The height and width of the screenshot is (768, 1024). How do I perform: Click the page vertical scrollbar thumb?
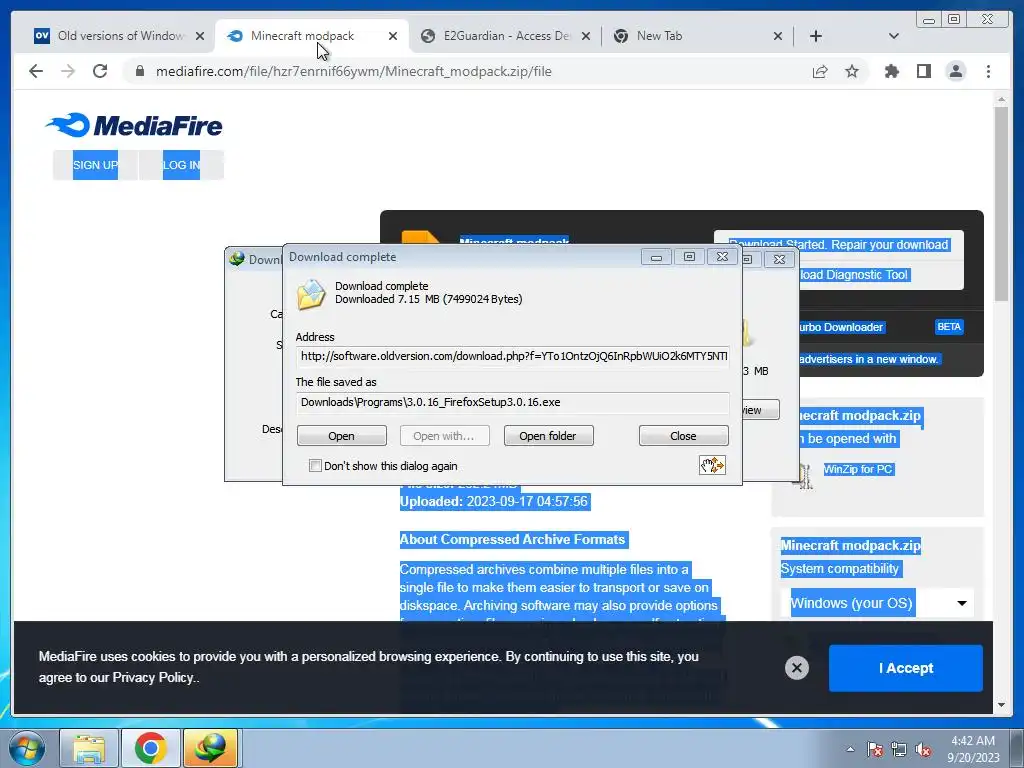pyautogui.click(x=1001, y=203)
